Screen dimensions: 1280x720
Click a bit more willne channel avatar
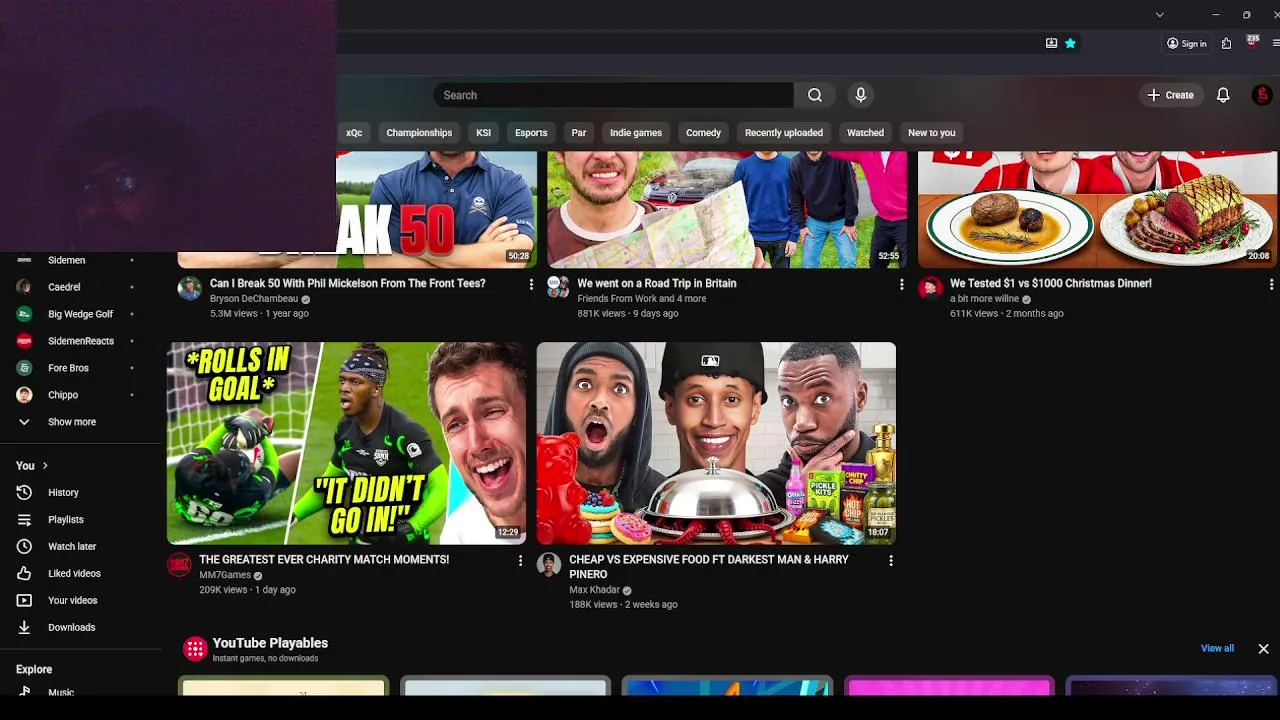click(x=930, y=289)
